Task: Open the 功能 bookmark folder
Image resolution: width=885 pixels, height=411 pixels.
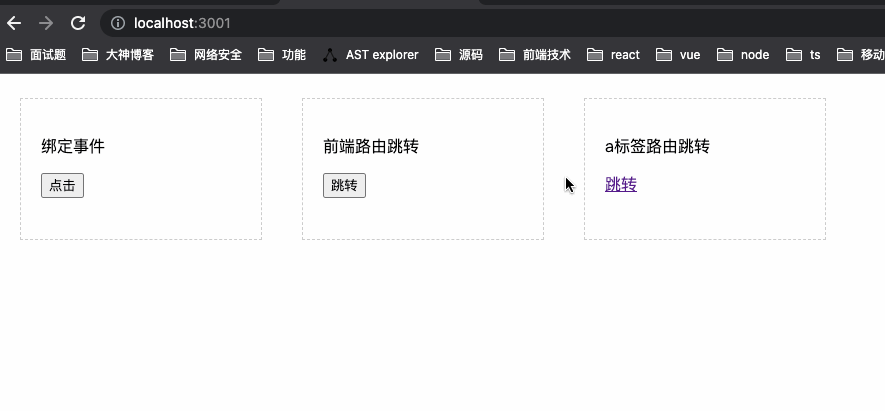Action: click(x=282, y=55)
